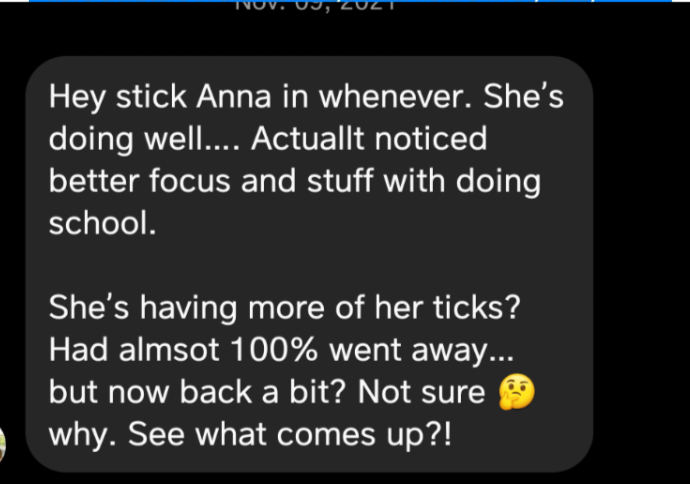Click the word "Anna" in the message
This screenshot has width=690, height=484.
[x=234, y=96]
